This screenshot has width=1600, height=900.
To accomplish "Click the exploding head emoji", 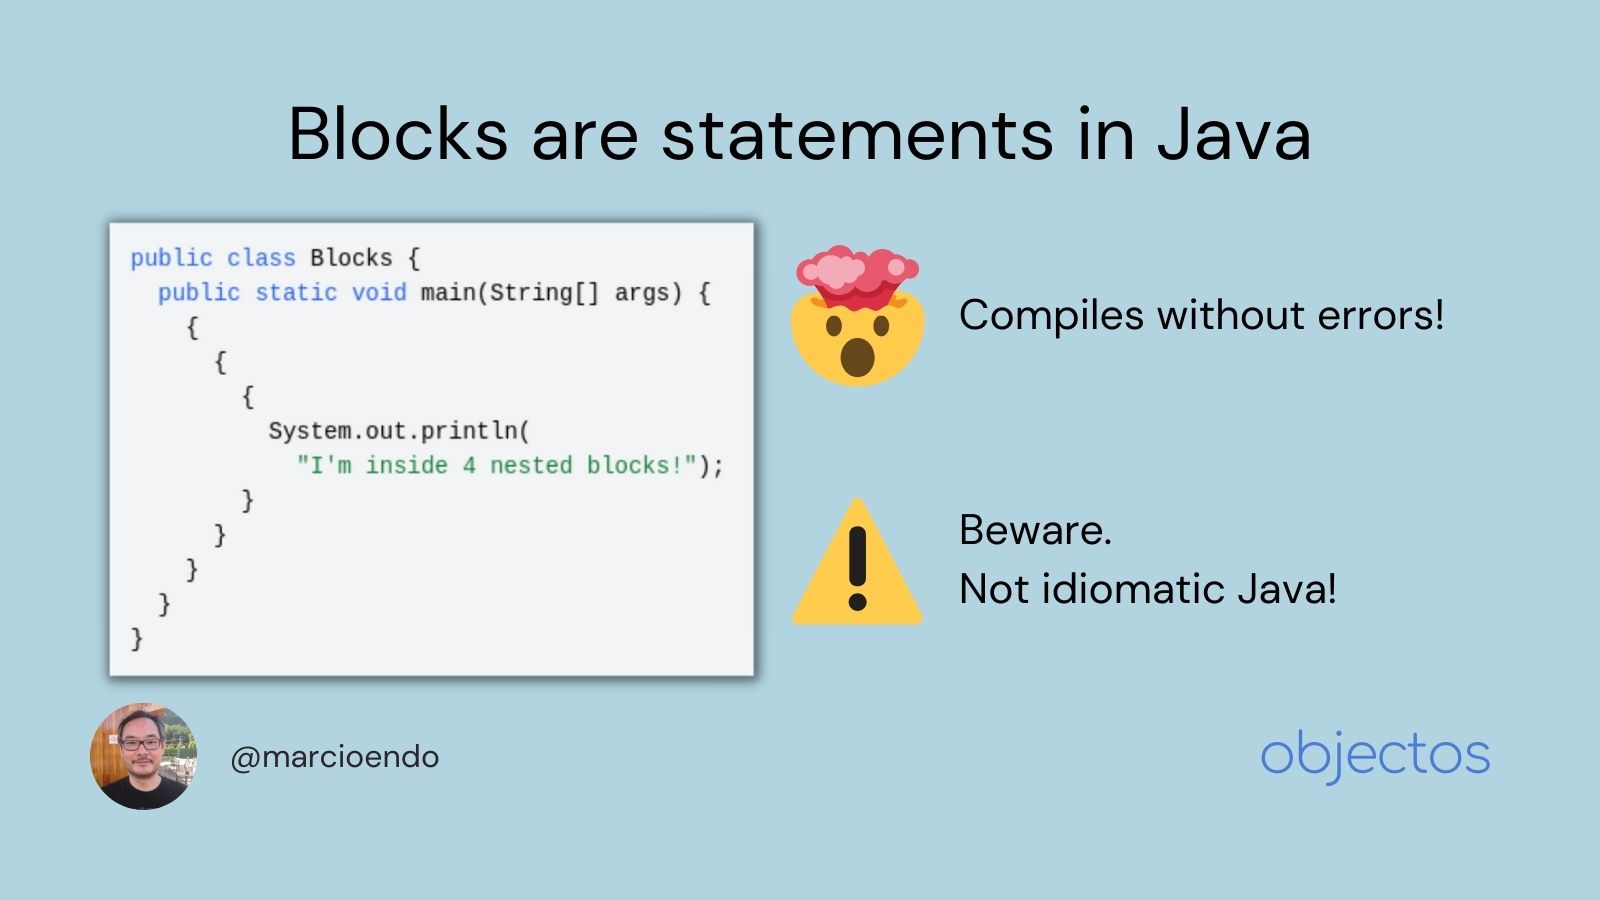I will point(858,315).
